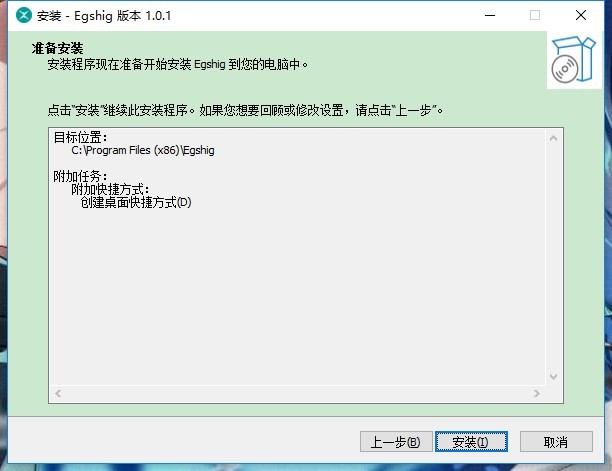Click the vertical scrollbar track in memo

(x=553, y=258)
